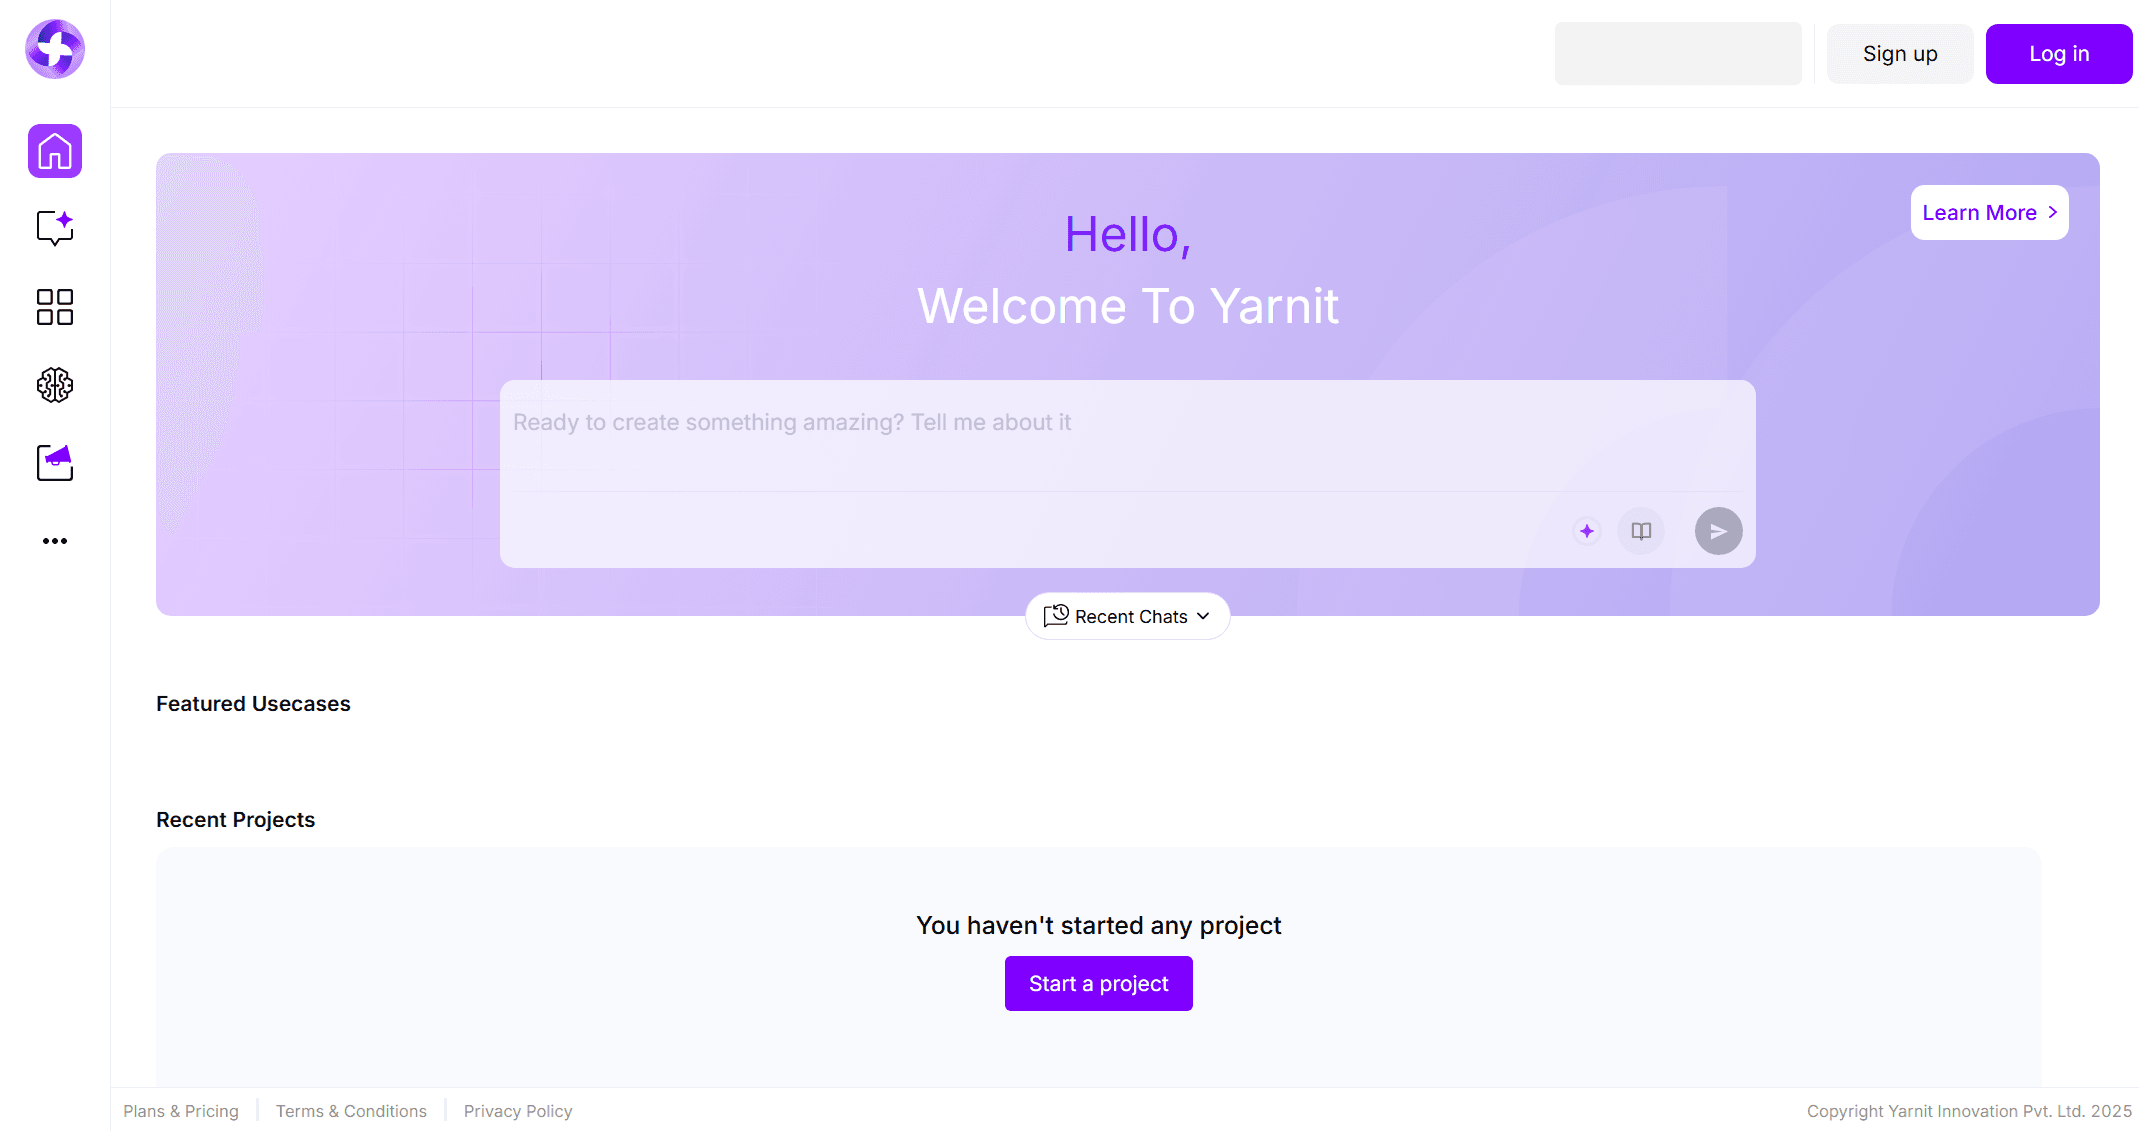The height and width of the screenshot is (1131, 2139).
Task: Focus the 'Ready to create something amazing' prompt field
Action: coord(1126,434)
